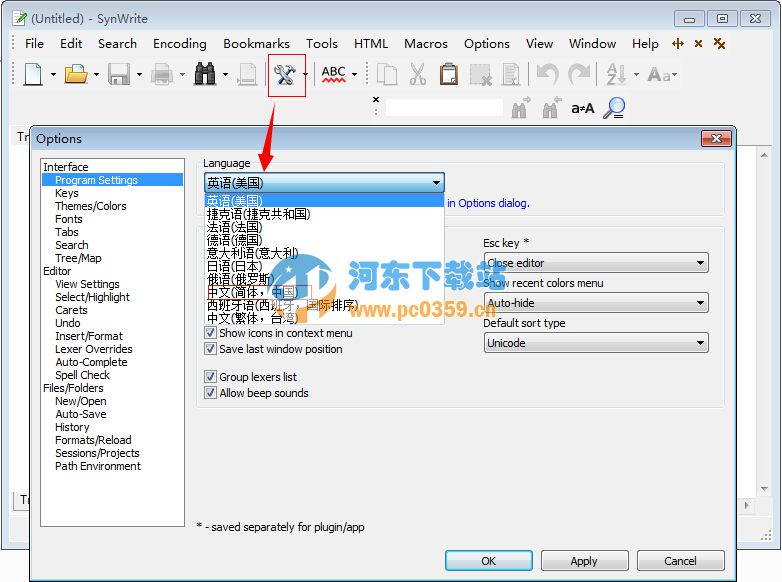Click the orange split arrows icon
The image size is (782, 582).
pos(678,44)
